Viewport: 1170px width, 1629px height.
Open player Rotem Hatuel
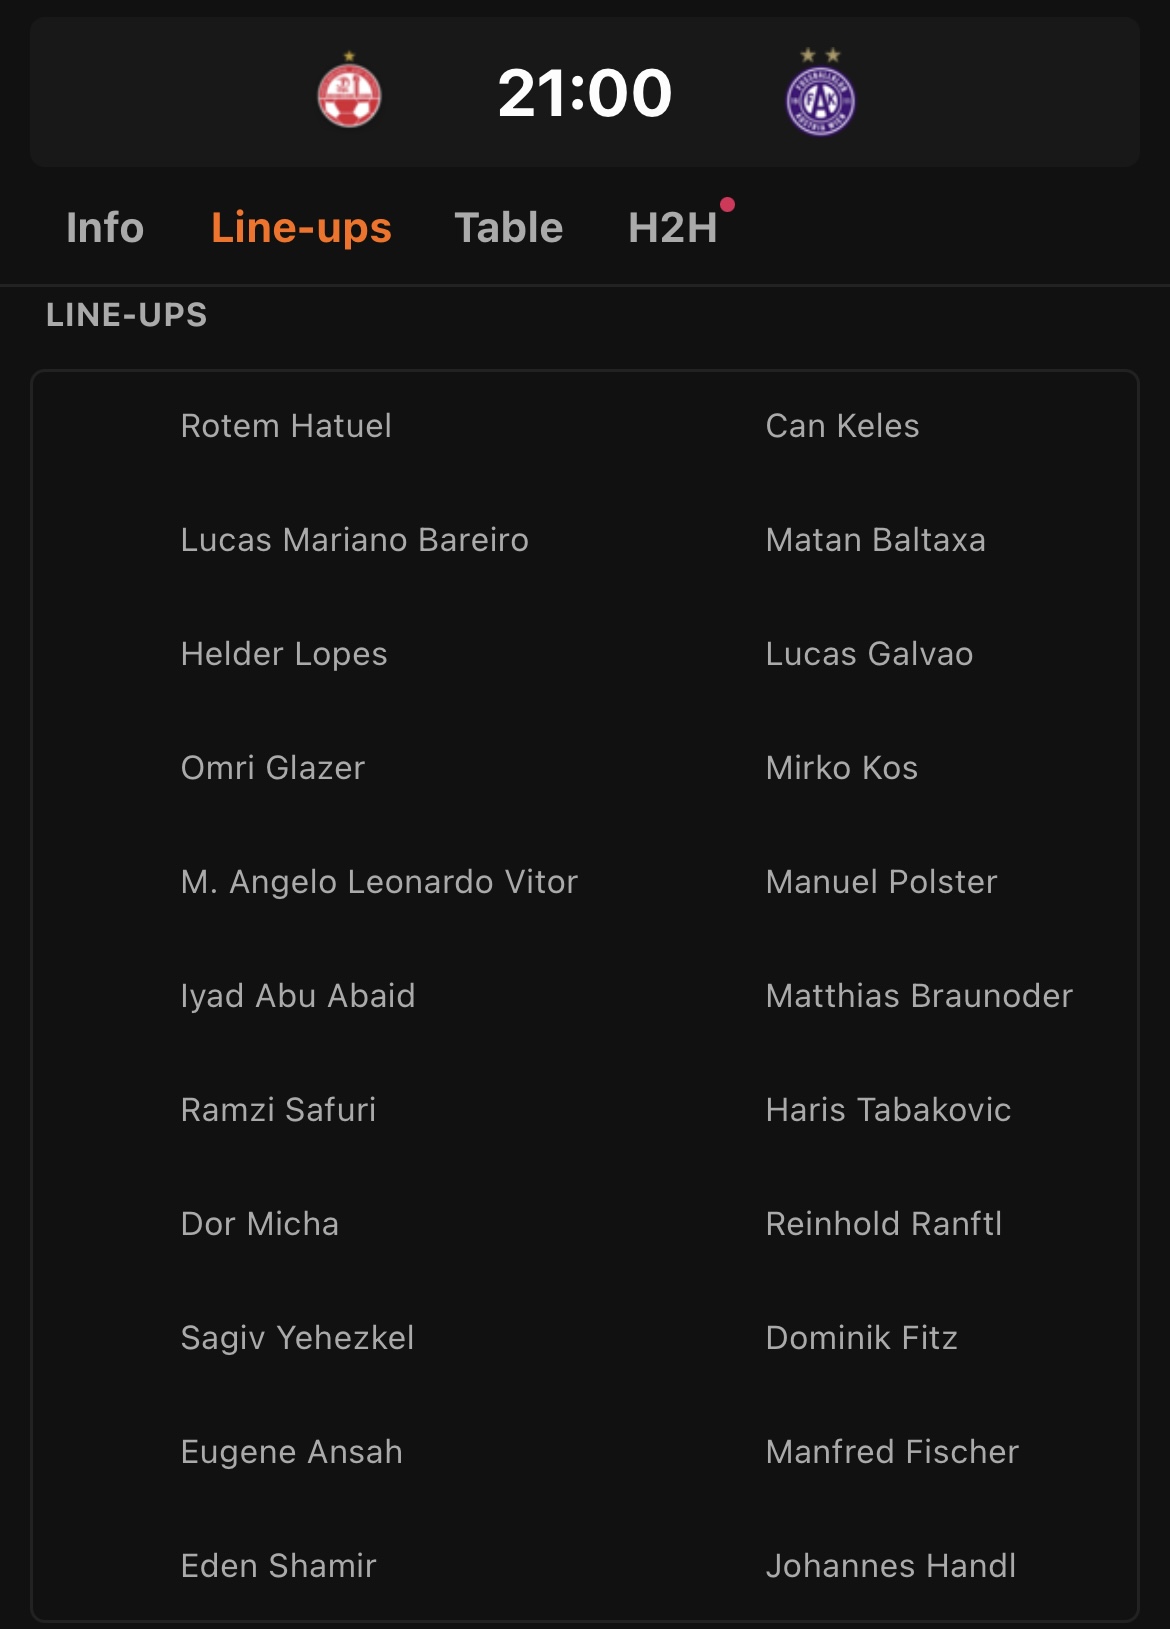click(286, 426)
